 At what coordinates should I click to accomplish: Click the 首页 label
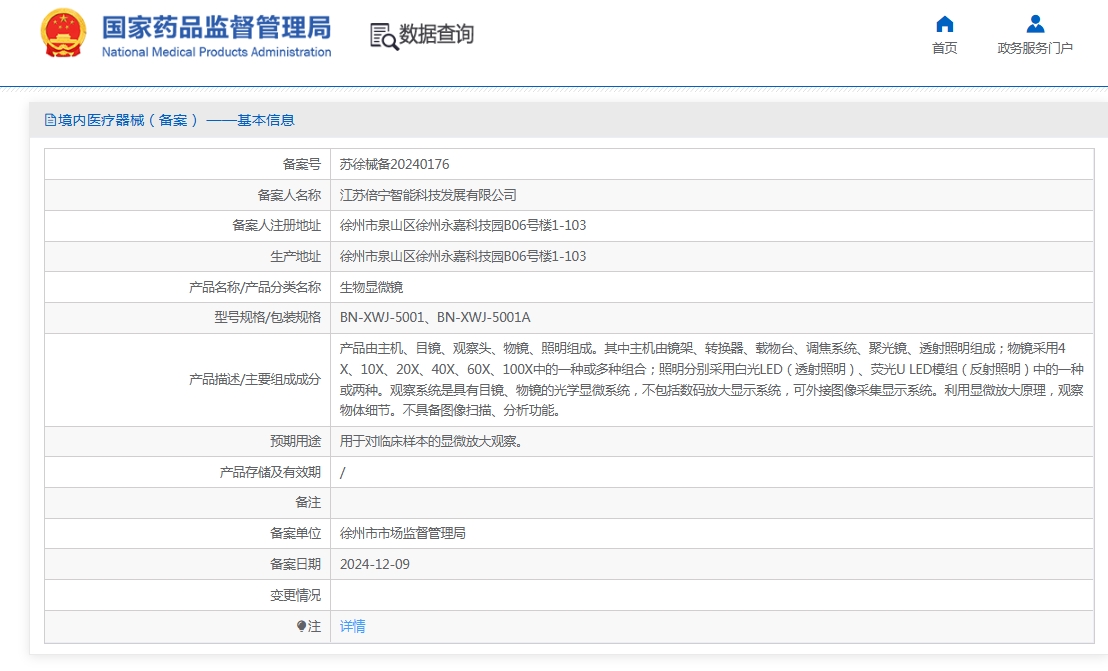pos(945,48)
